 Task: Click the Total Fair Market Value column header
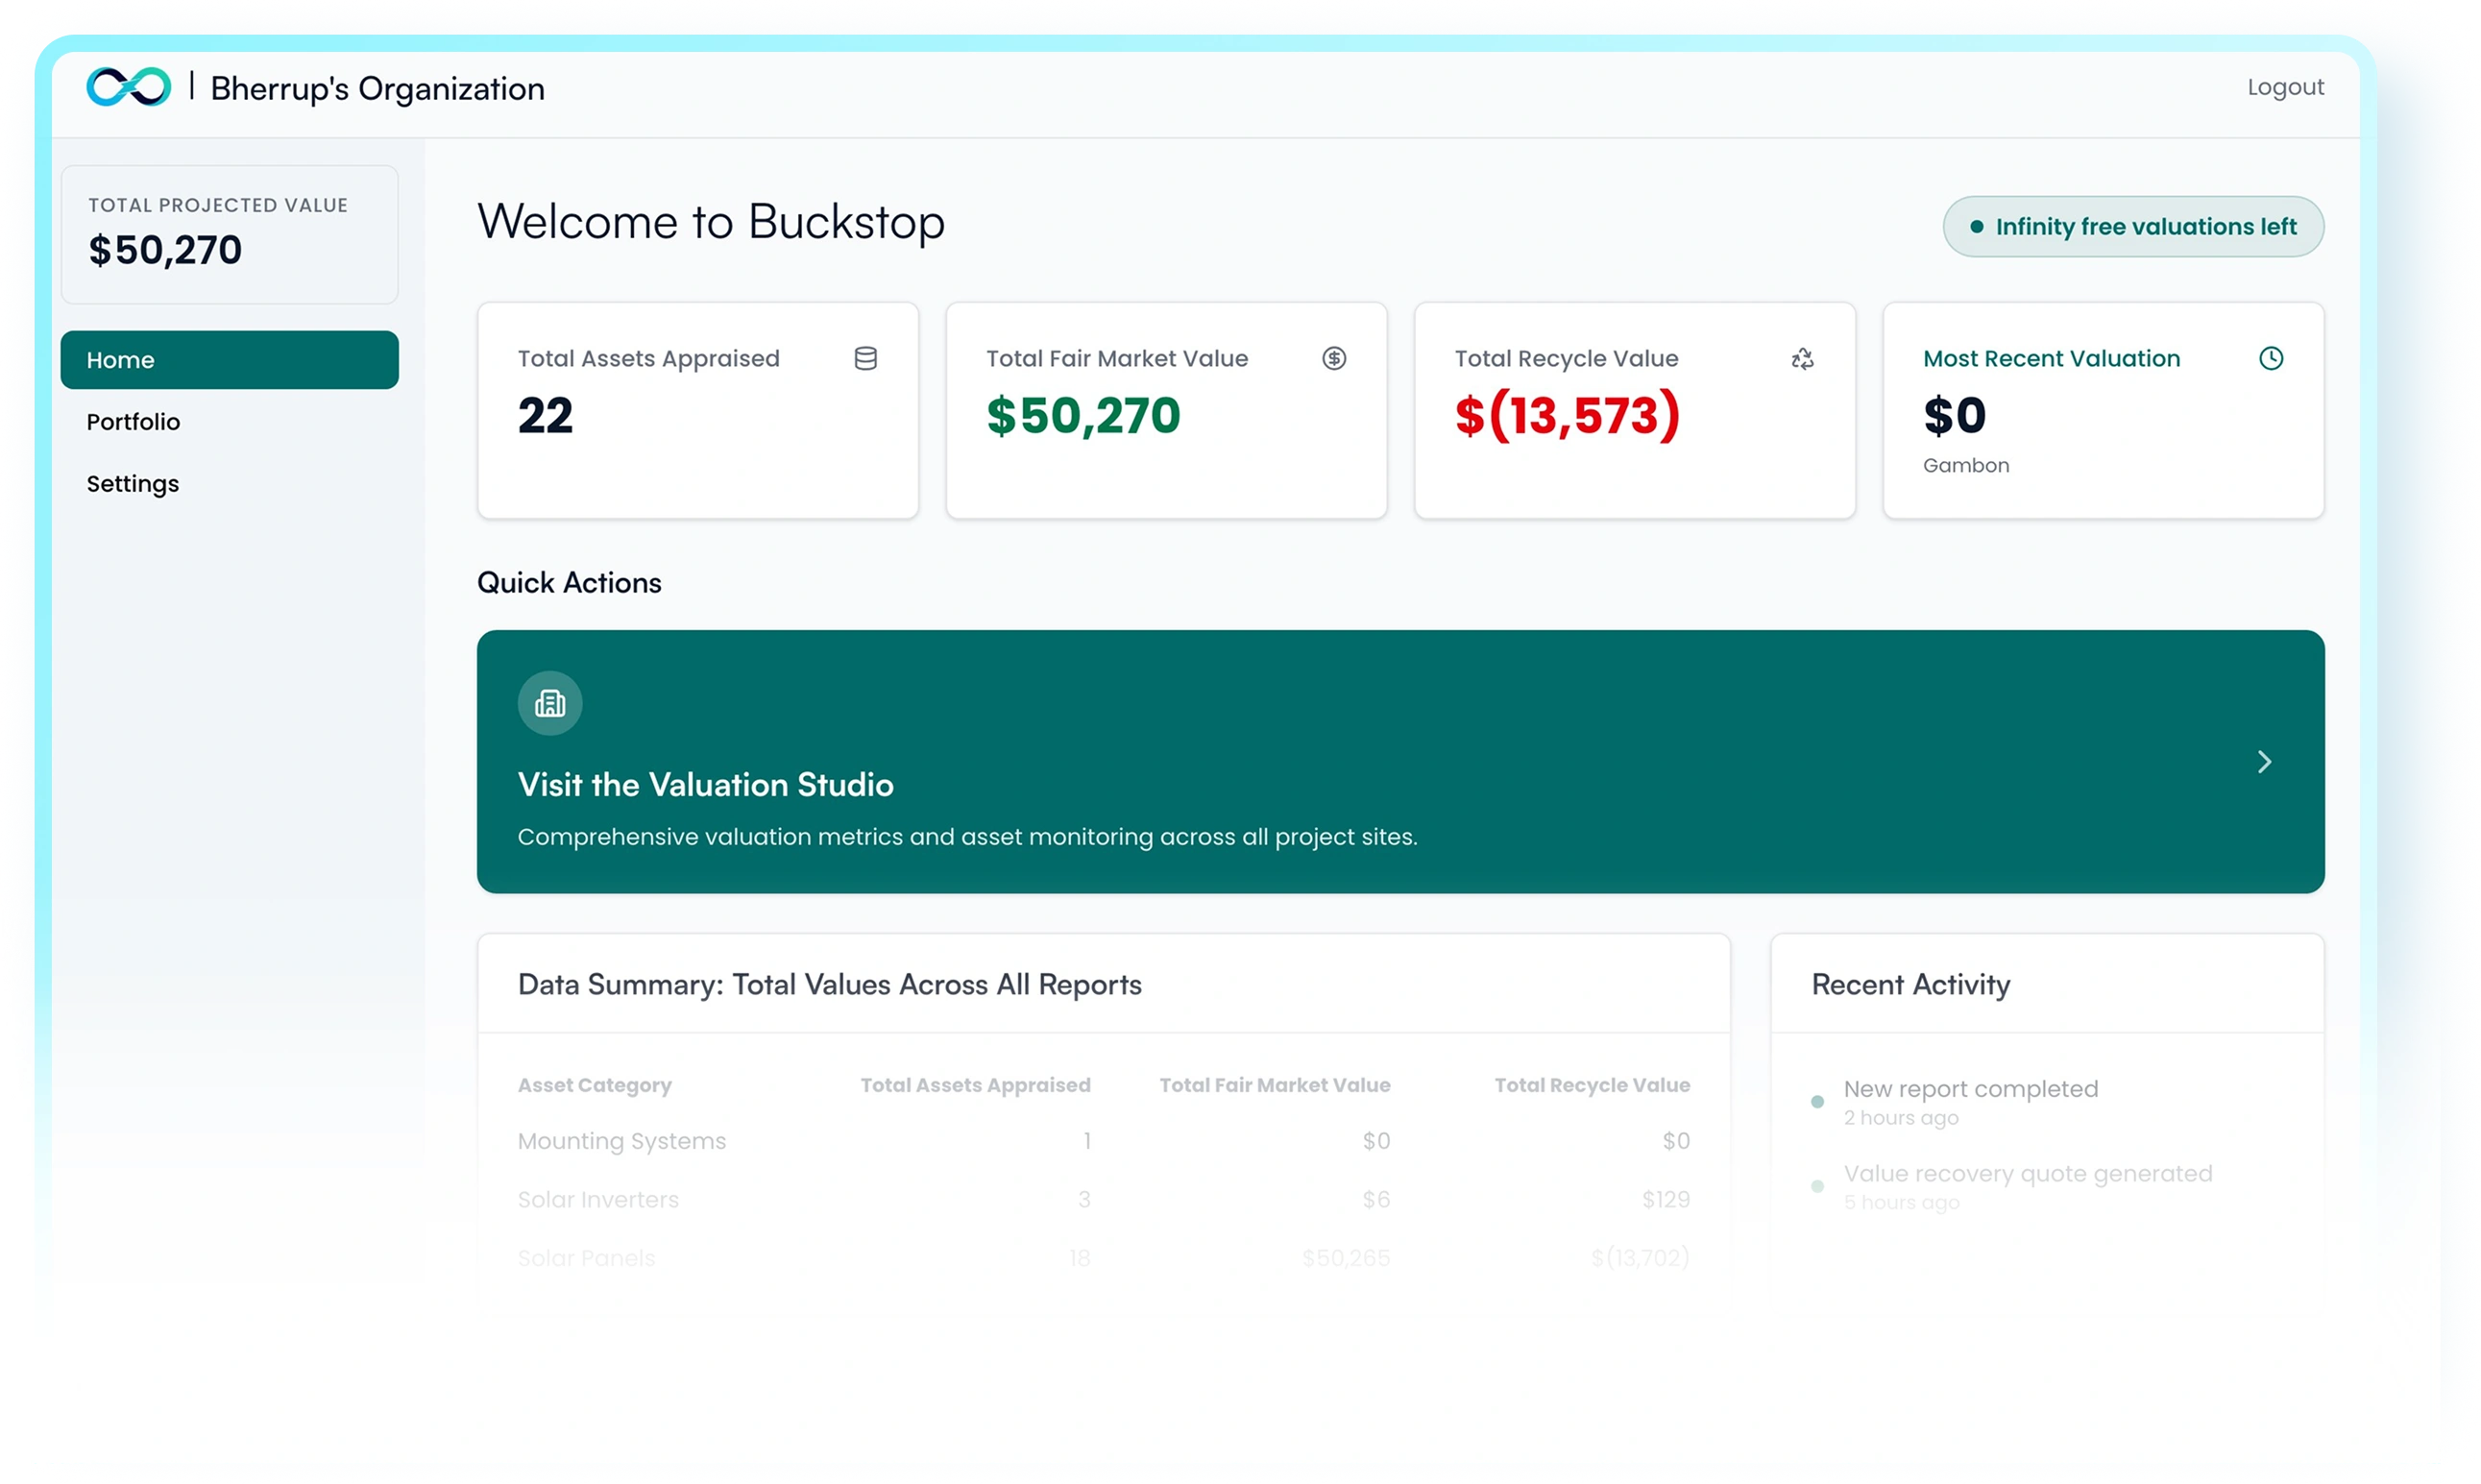(x=1274, y=1085)
